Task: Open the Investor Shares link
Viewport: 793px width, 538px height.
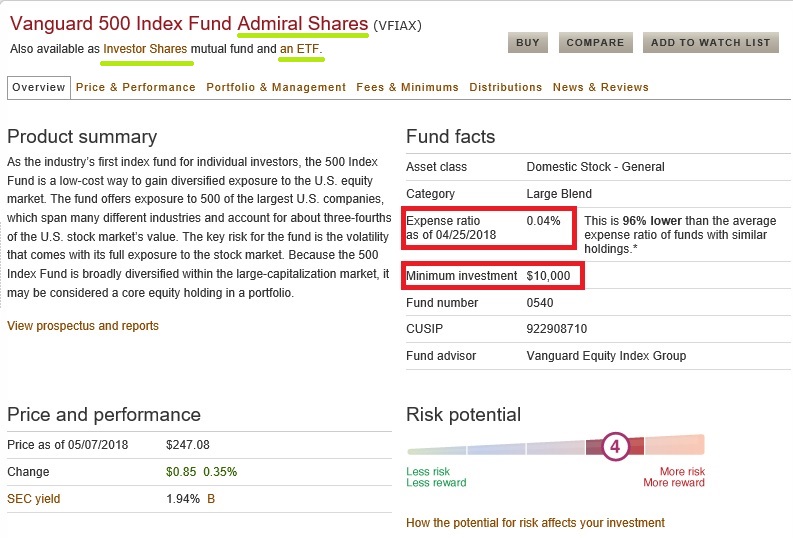Action: tap(146, 48)
